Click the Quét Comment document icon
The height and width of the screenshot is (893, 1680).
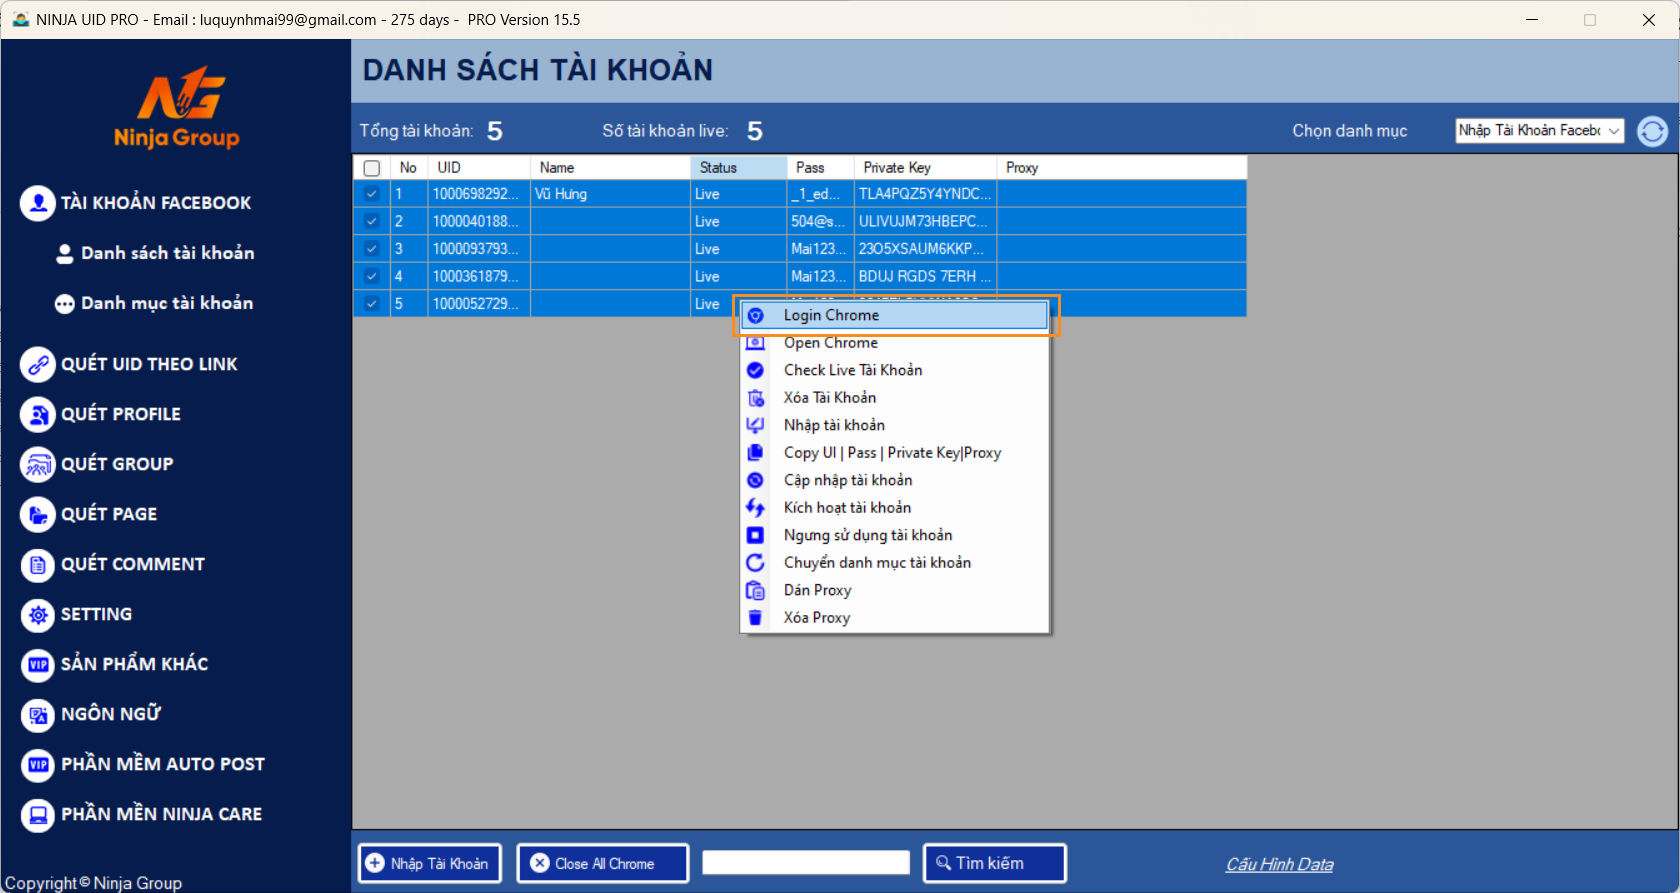(x=38, y=565)
